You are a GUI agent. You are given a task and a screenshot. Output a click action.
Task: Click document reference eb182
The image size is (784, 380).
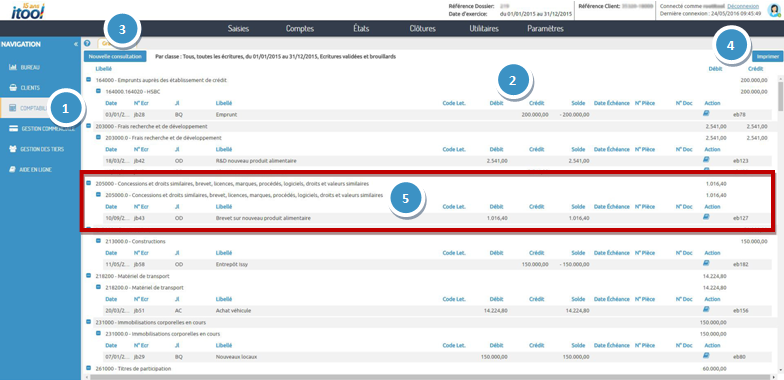pyautogui.click(x=740, y=264)
